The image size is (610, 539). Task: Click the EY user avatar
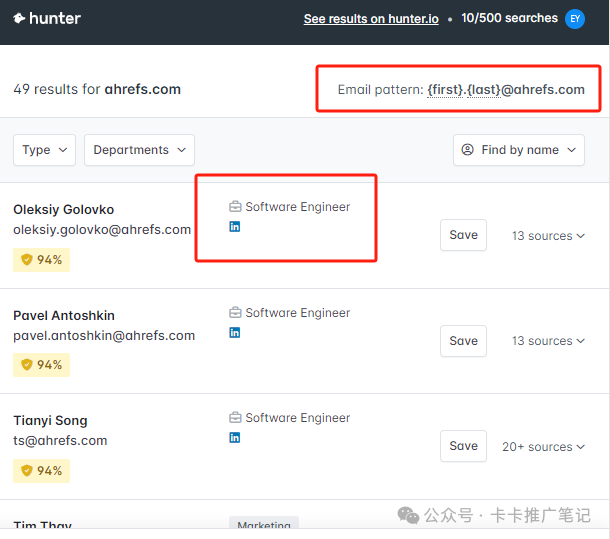coord(575,19)
